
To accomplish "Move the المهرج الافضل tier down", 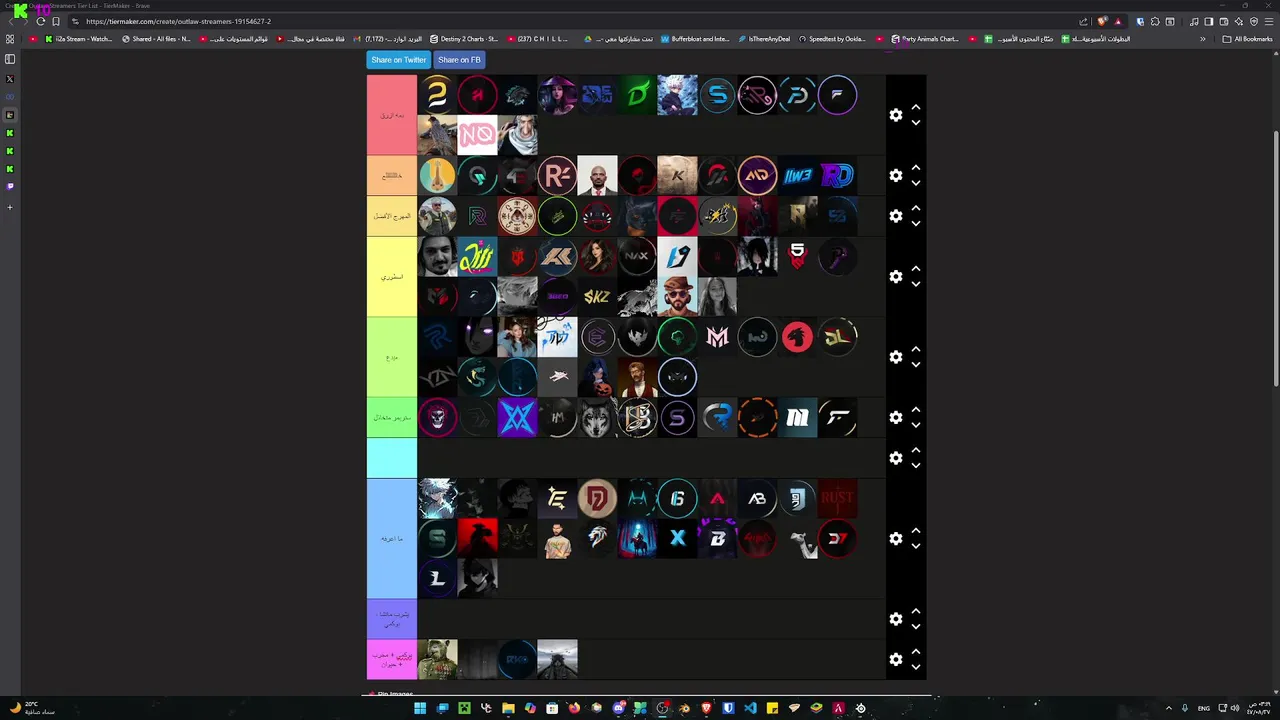I will pyautogui.click(x=916, y=224).
